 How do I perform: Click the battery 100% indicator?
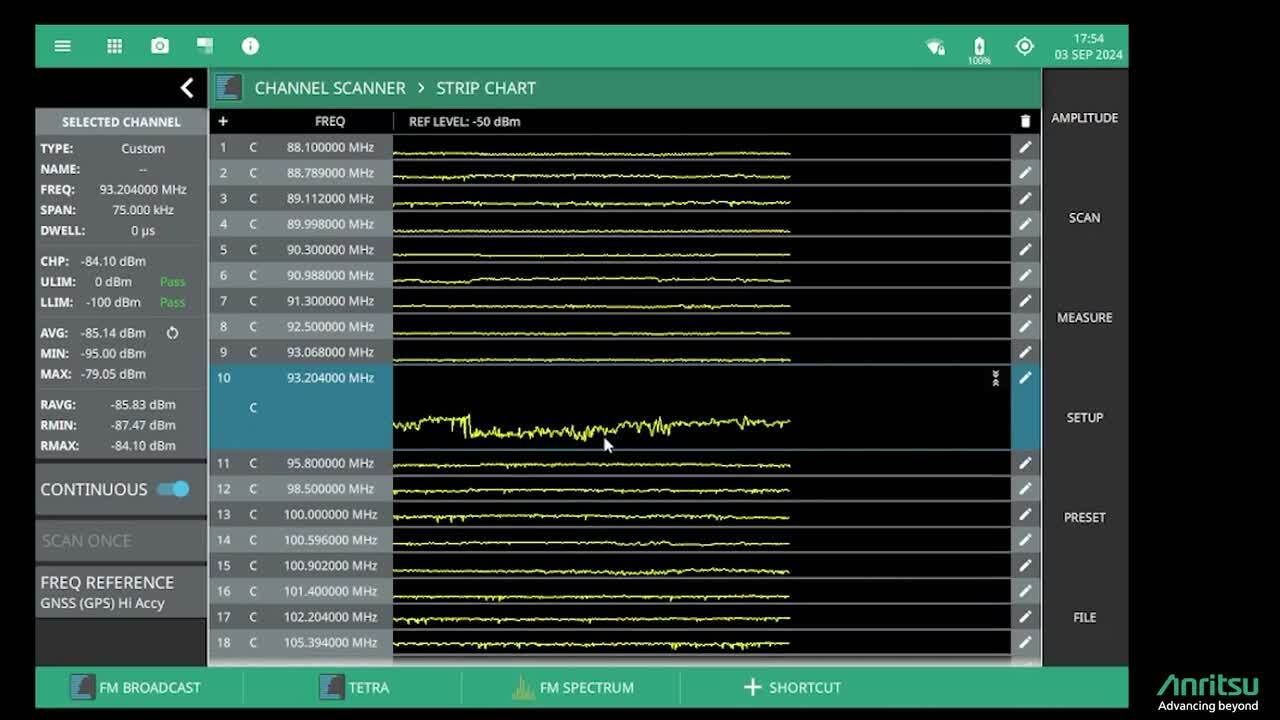tap(979, 49)
